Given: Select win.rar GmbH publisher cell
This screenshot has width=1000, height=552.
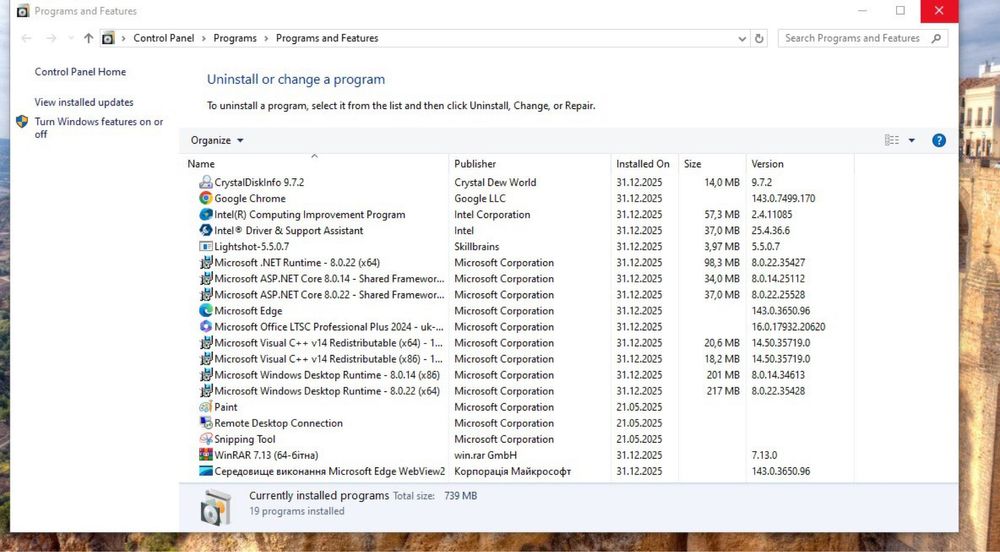Looking at the screenshot, I should [485, 455].
